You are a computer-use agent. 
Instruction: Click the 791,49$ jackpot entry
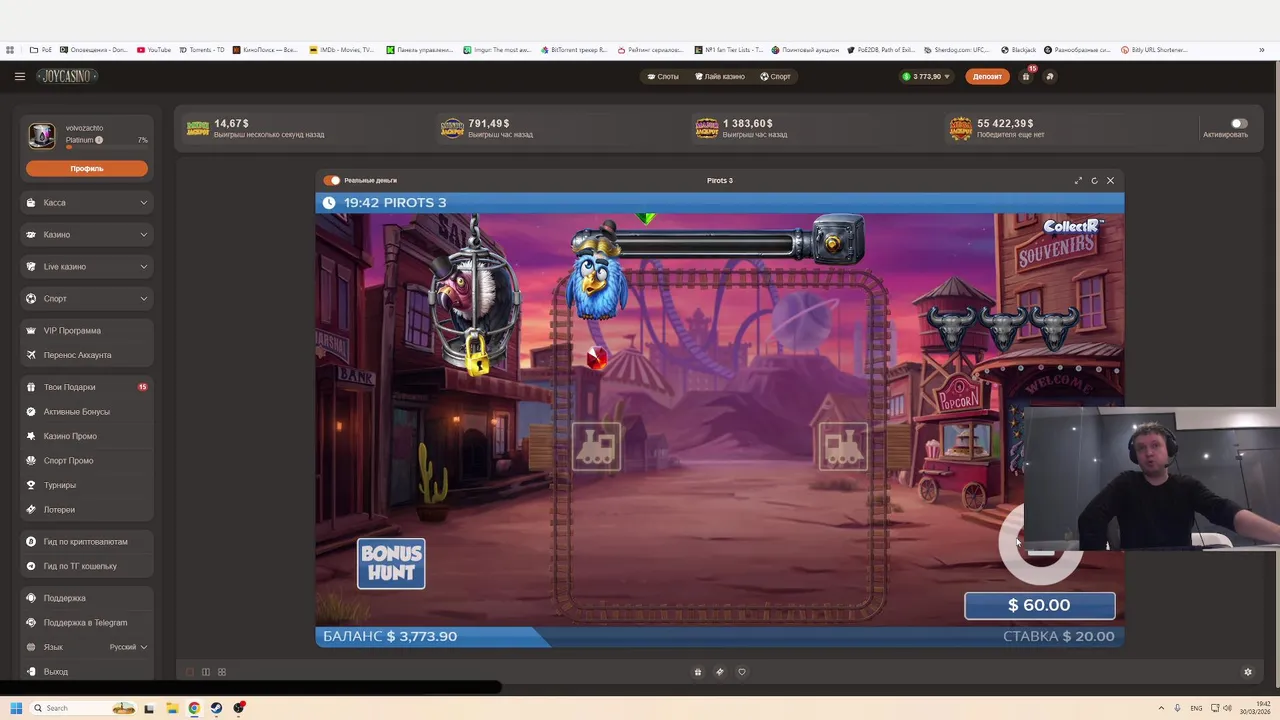coord(487,128)
